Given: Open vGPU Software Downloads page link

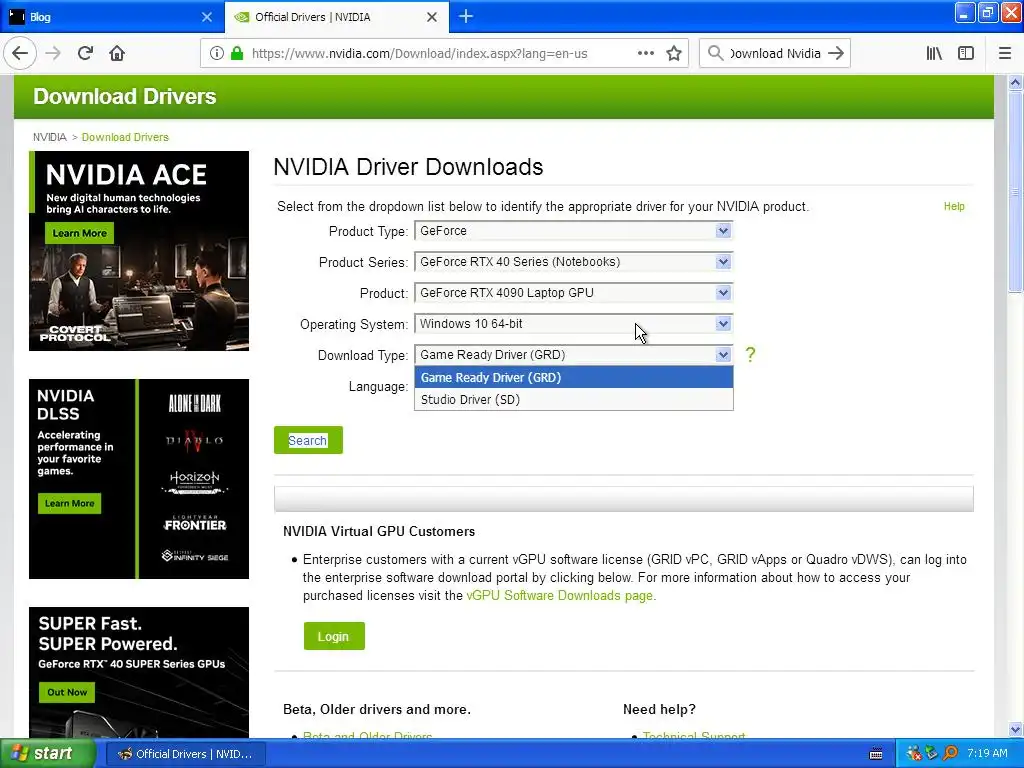Looking at the screenshot, I should [559, 596].
